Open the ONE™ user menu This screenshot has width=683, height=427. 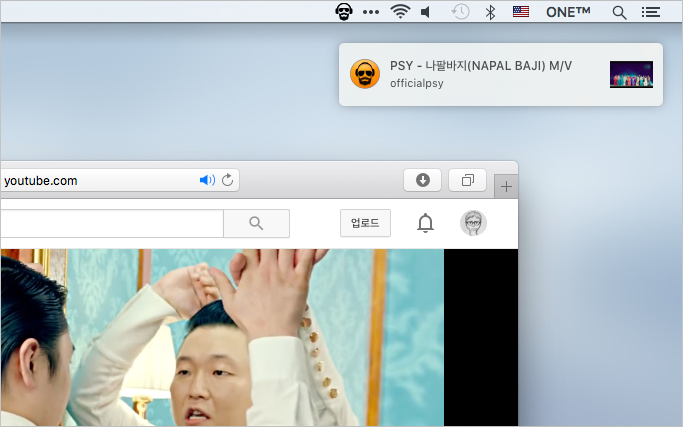[568, 12]
